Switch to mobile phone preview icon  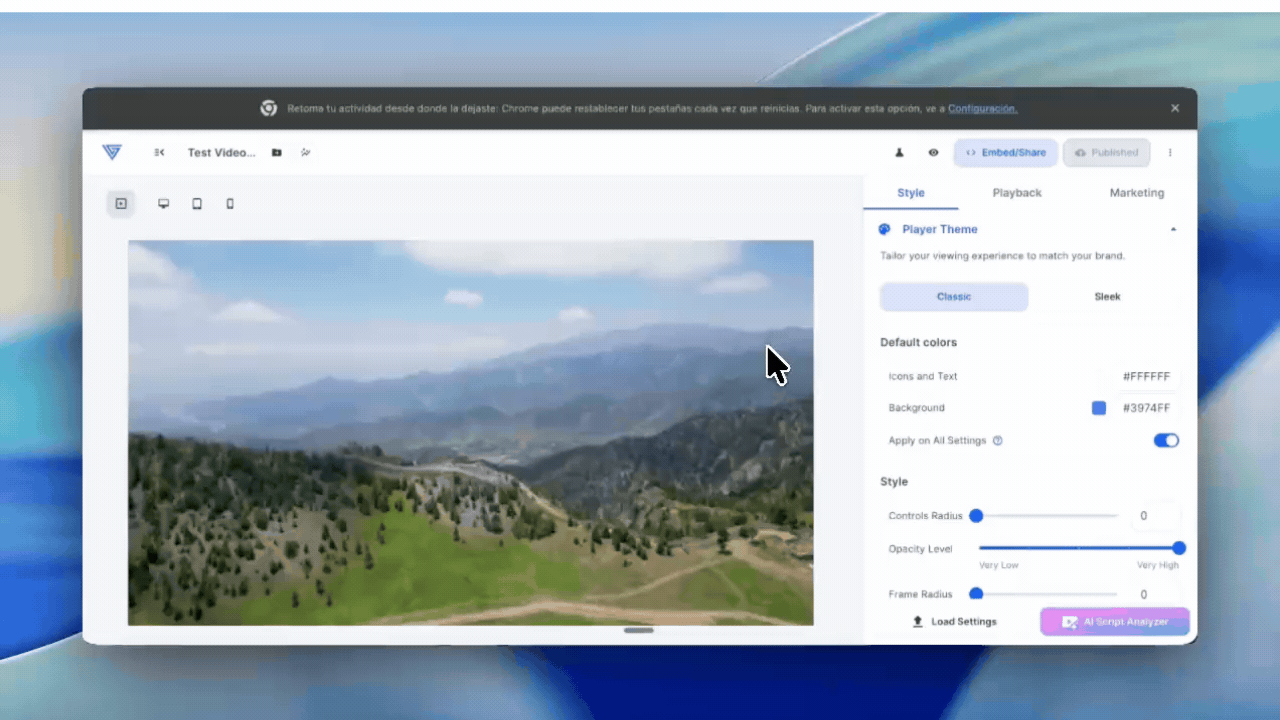230,204
